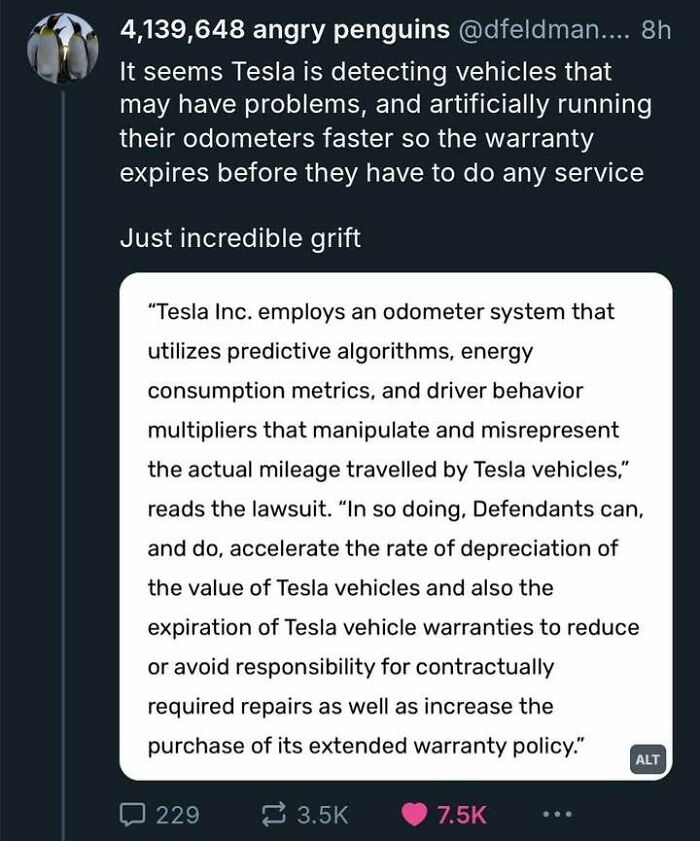Open post by clicking 'Just incredible grift' text
The width and height of the screenshot is (700, 841).
coord(240,238)
